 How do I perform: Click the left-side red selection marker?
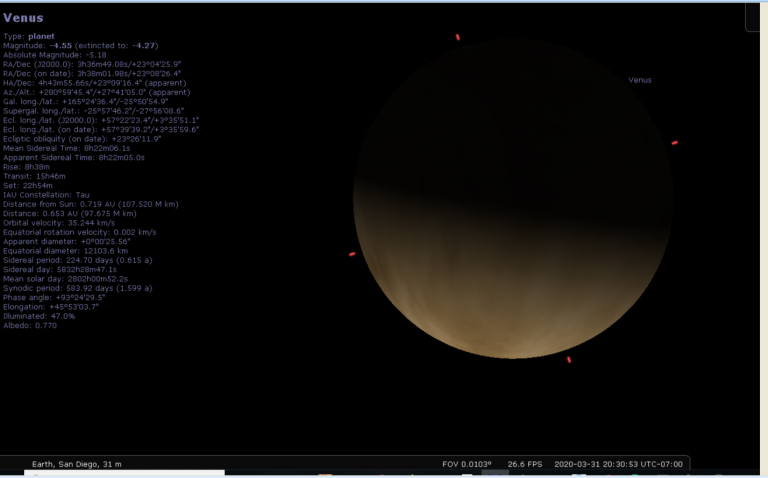[352, 254]
